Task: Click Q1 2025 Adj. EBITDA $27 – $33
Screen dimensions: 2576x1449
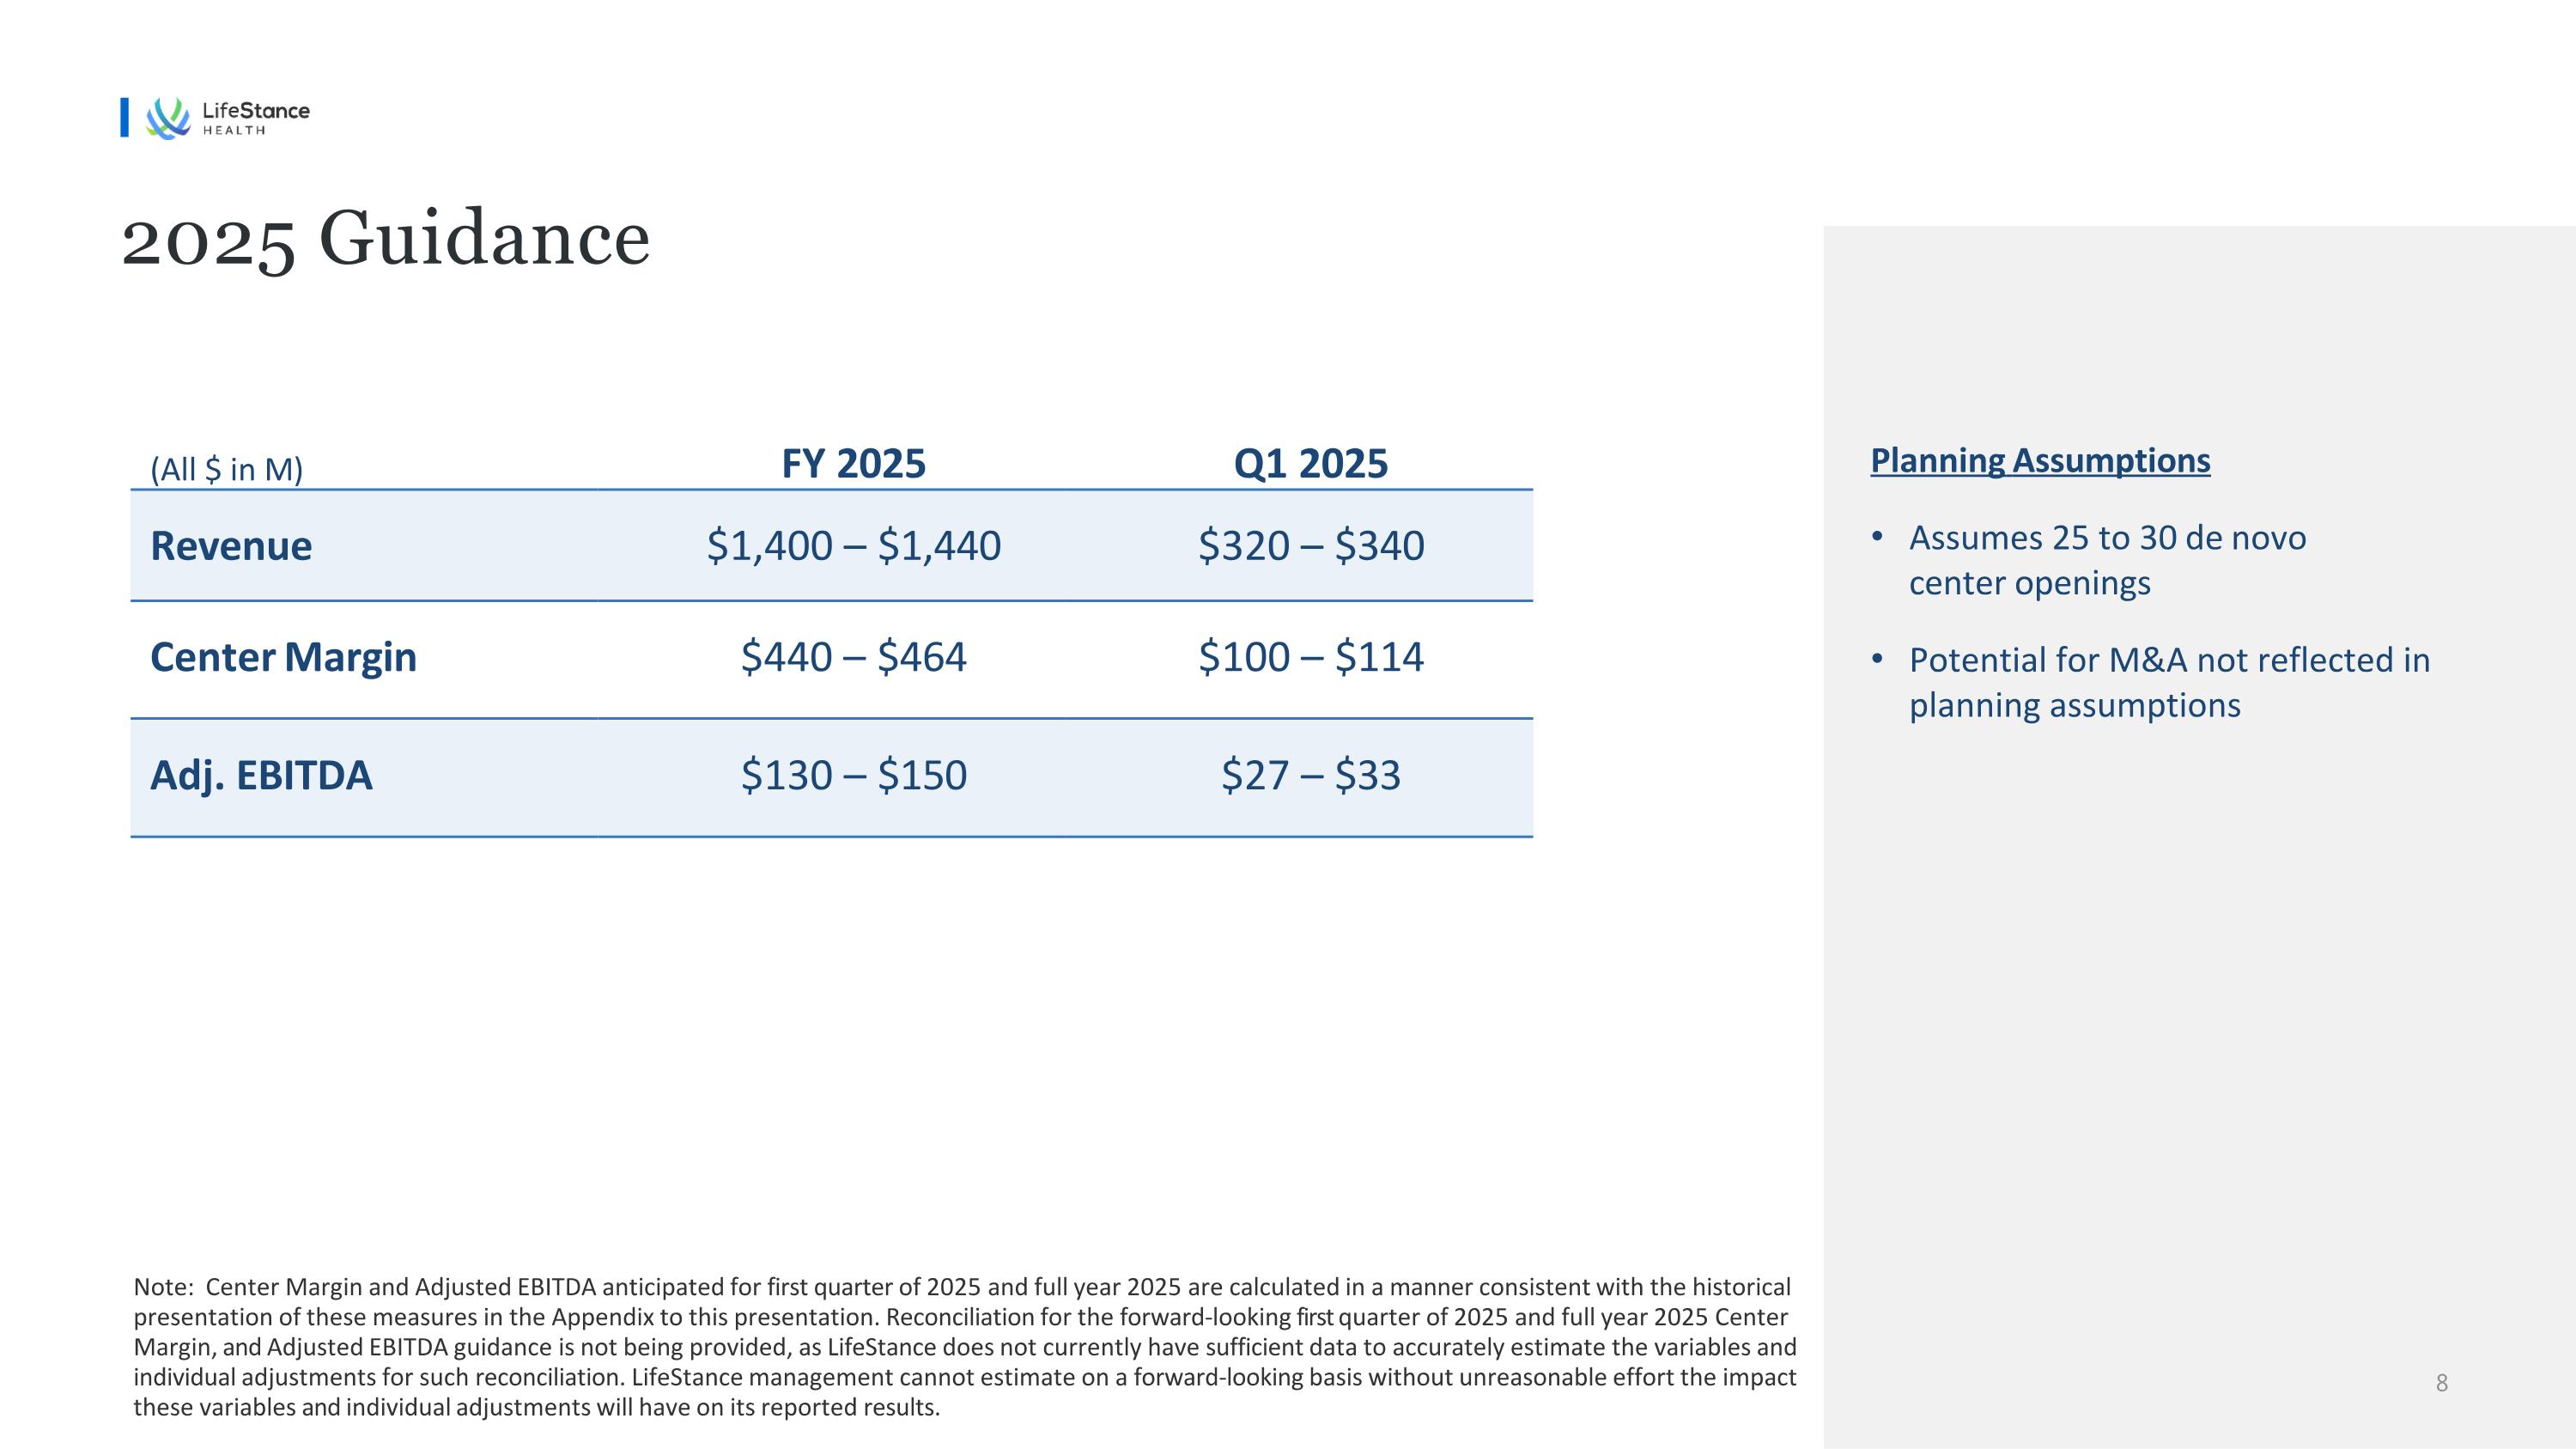Action: 1310,775
